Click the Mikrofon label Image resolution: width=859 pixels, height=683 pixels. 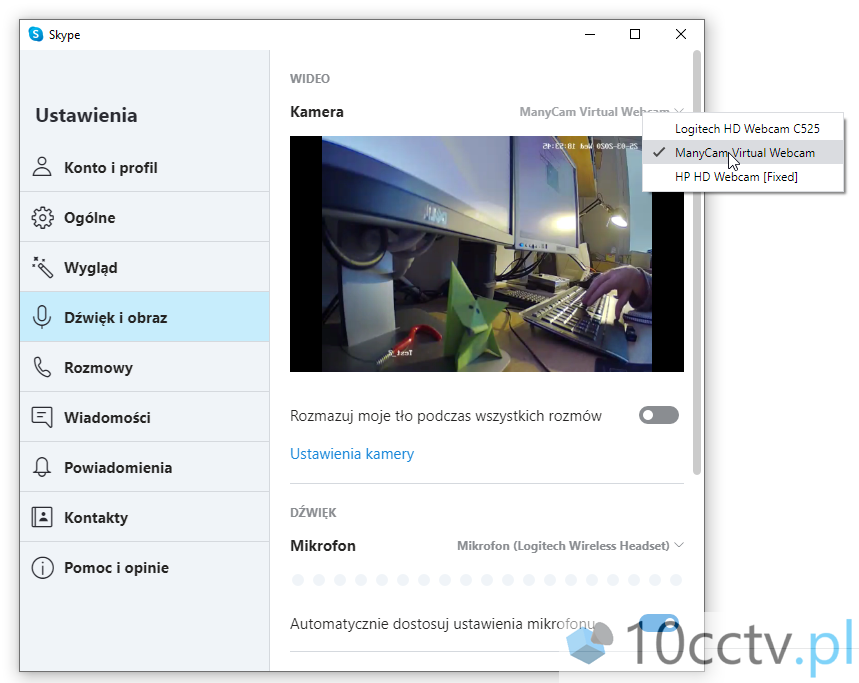323,546
